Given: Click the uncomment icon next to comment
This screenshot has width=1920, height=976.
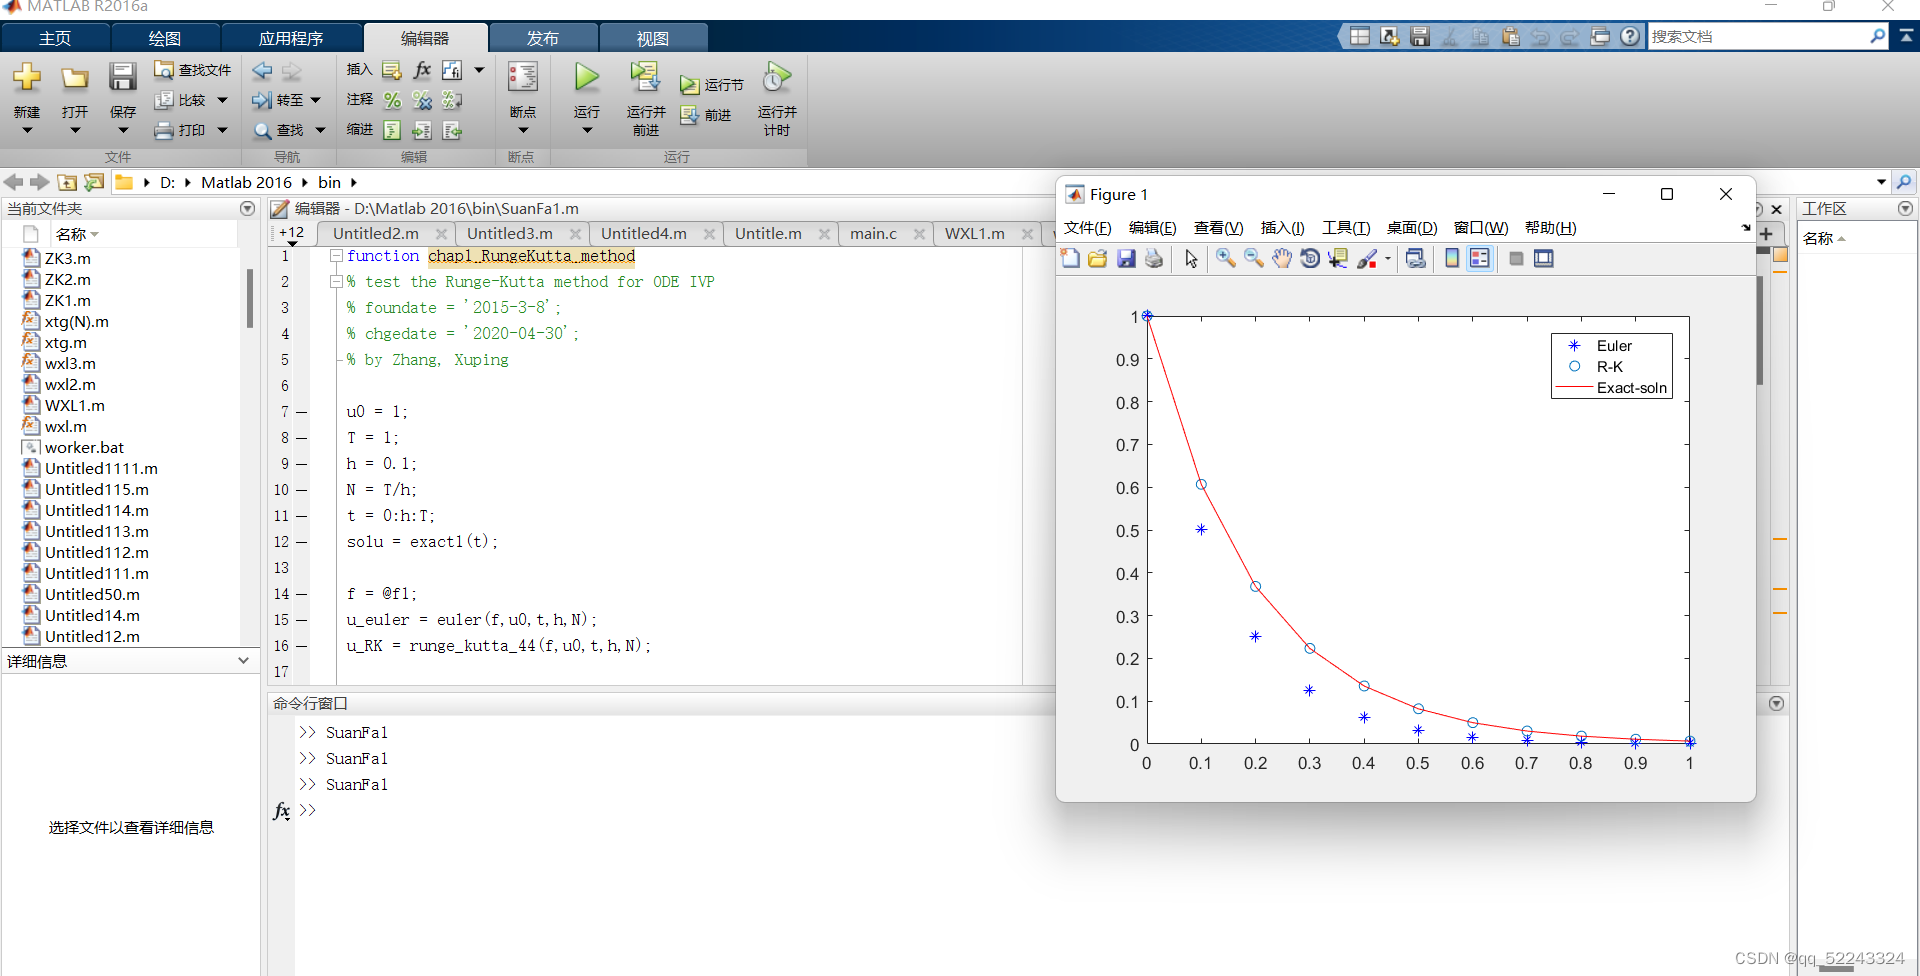Looking at the screenshot, I should [422, 100].
